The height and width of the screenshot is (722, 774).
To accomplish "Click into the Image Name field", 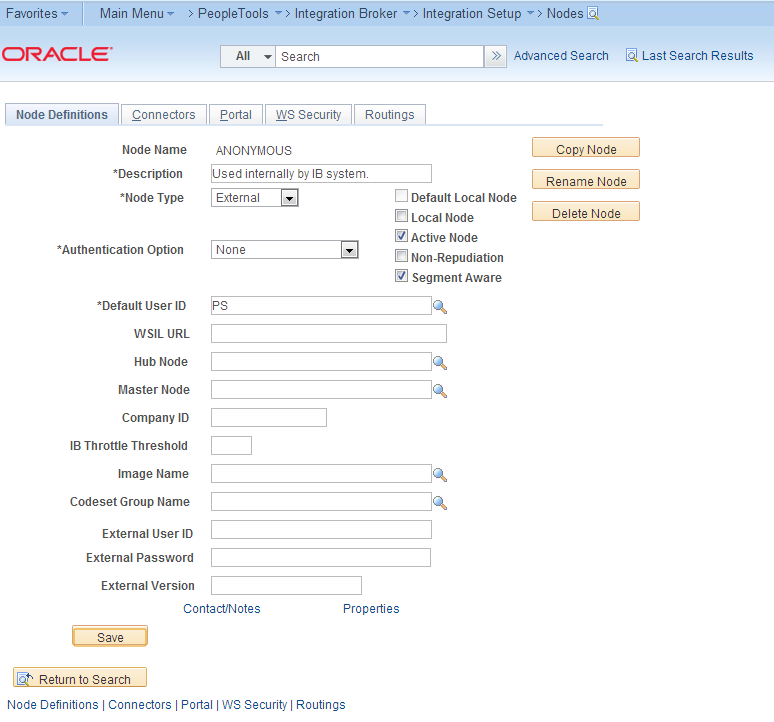I will coord(321,473).
